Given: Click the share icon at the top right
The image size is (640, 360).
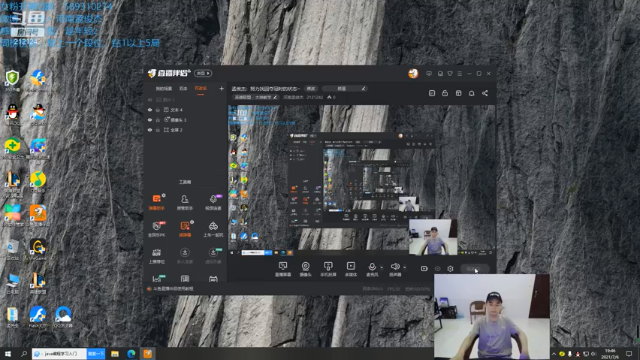Looking at the screenshot, I should click(485, 93).
